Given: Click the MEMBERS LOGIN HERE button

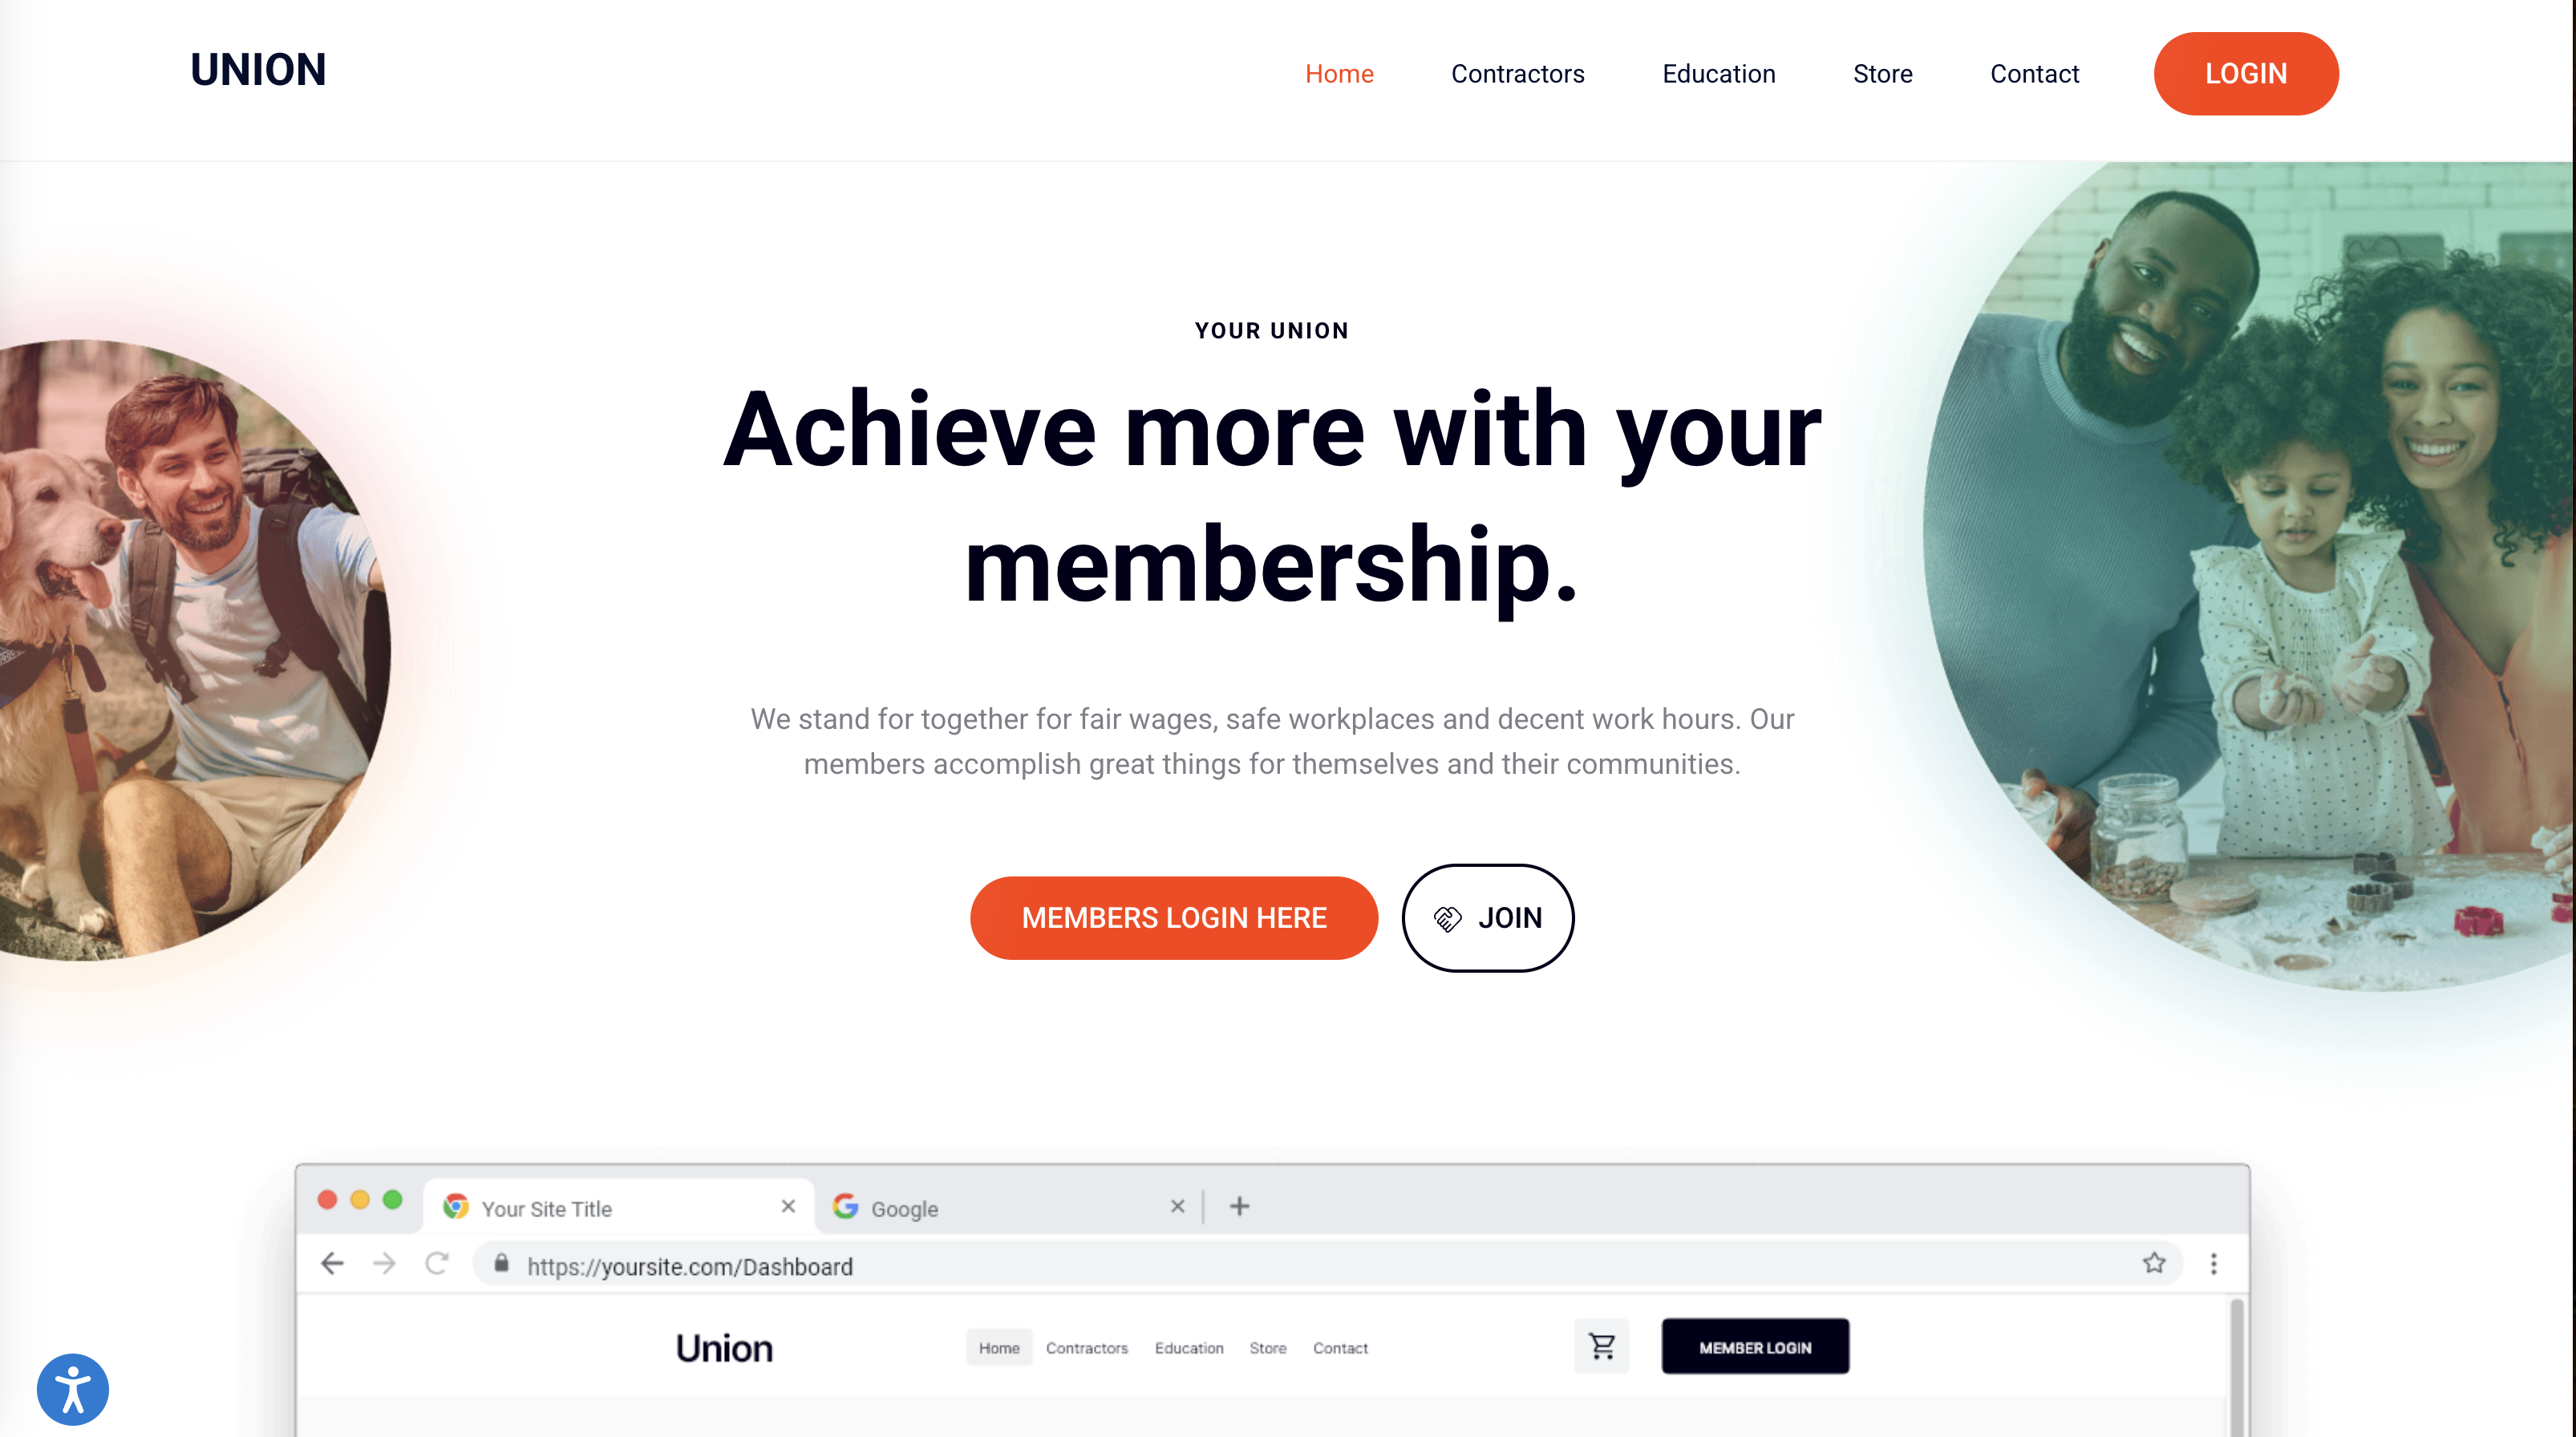Looking at the screenshot, I should (x=1173, y=917).
